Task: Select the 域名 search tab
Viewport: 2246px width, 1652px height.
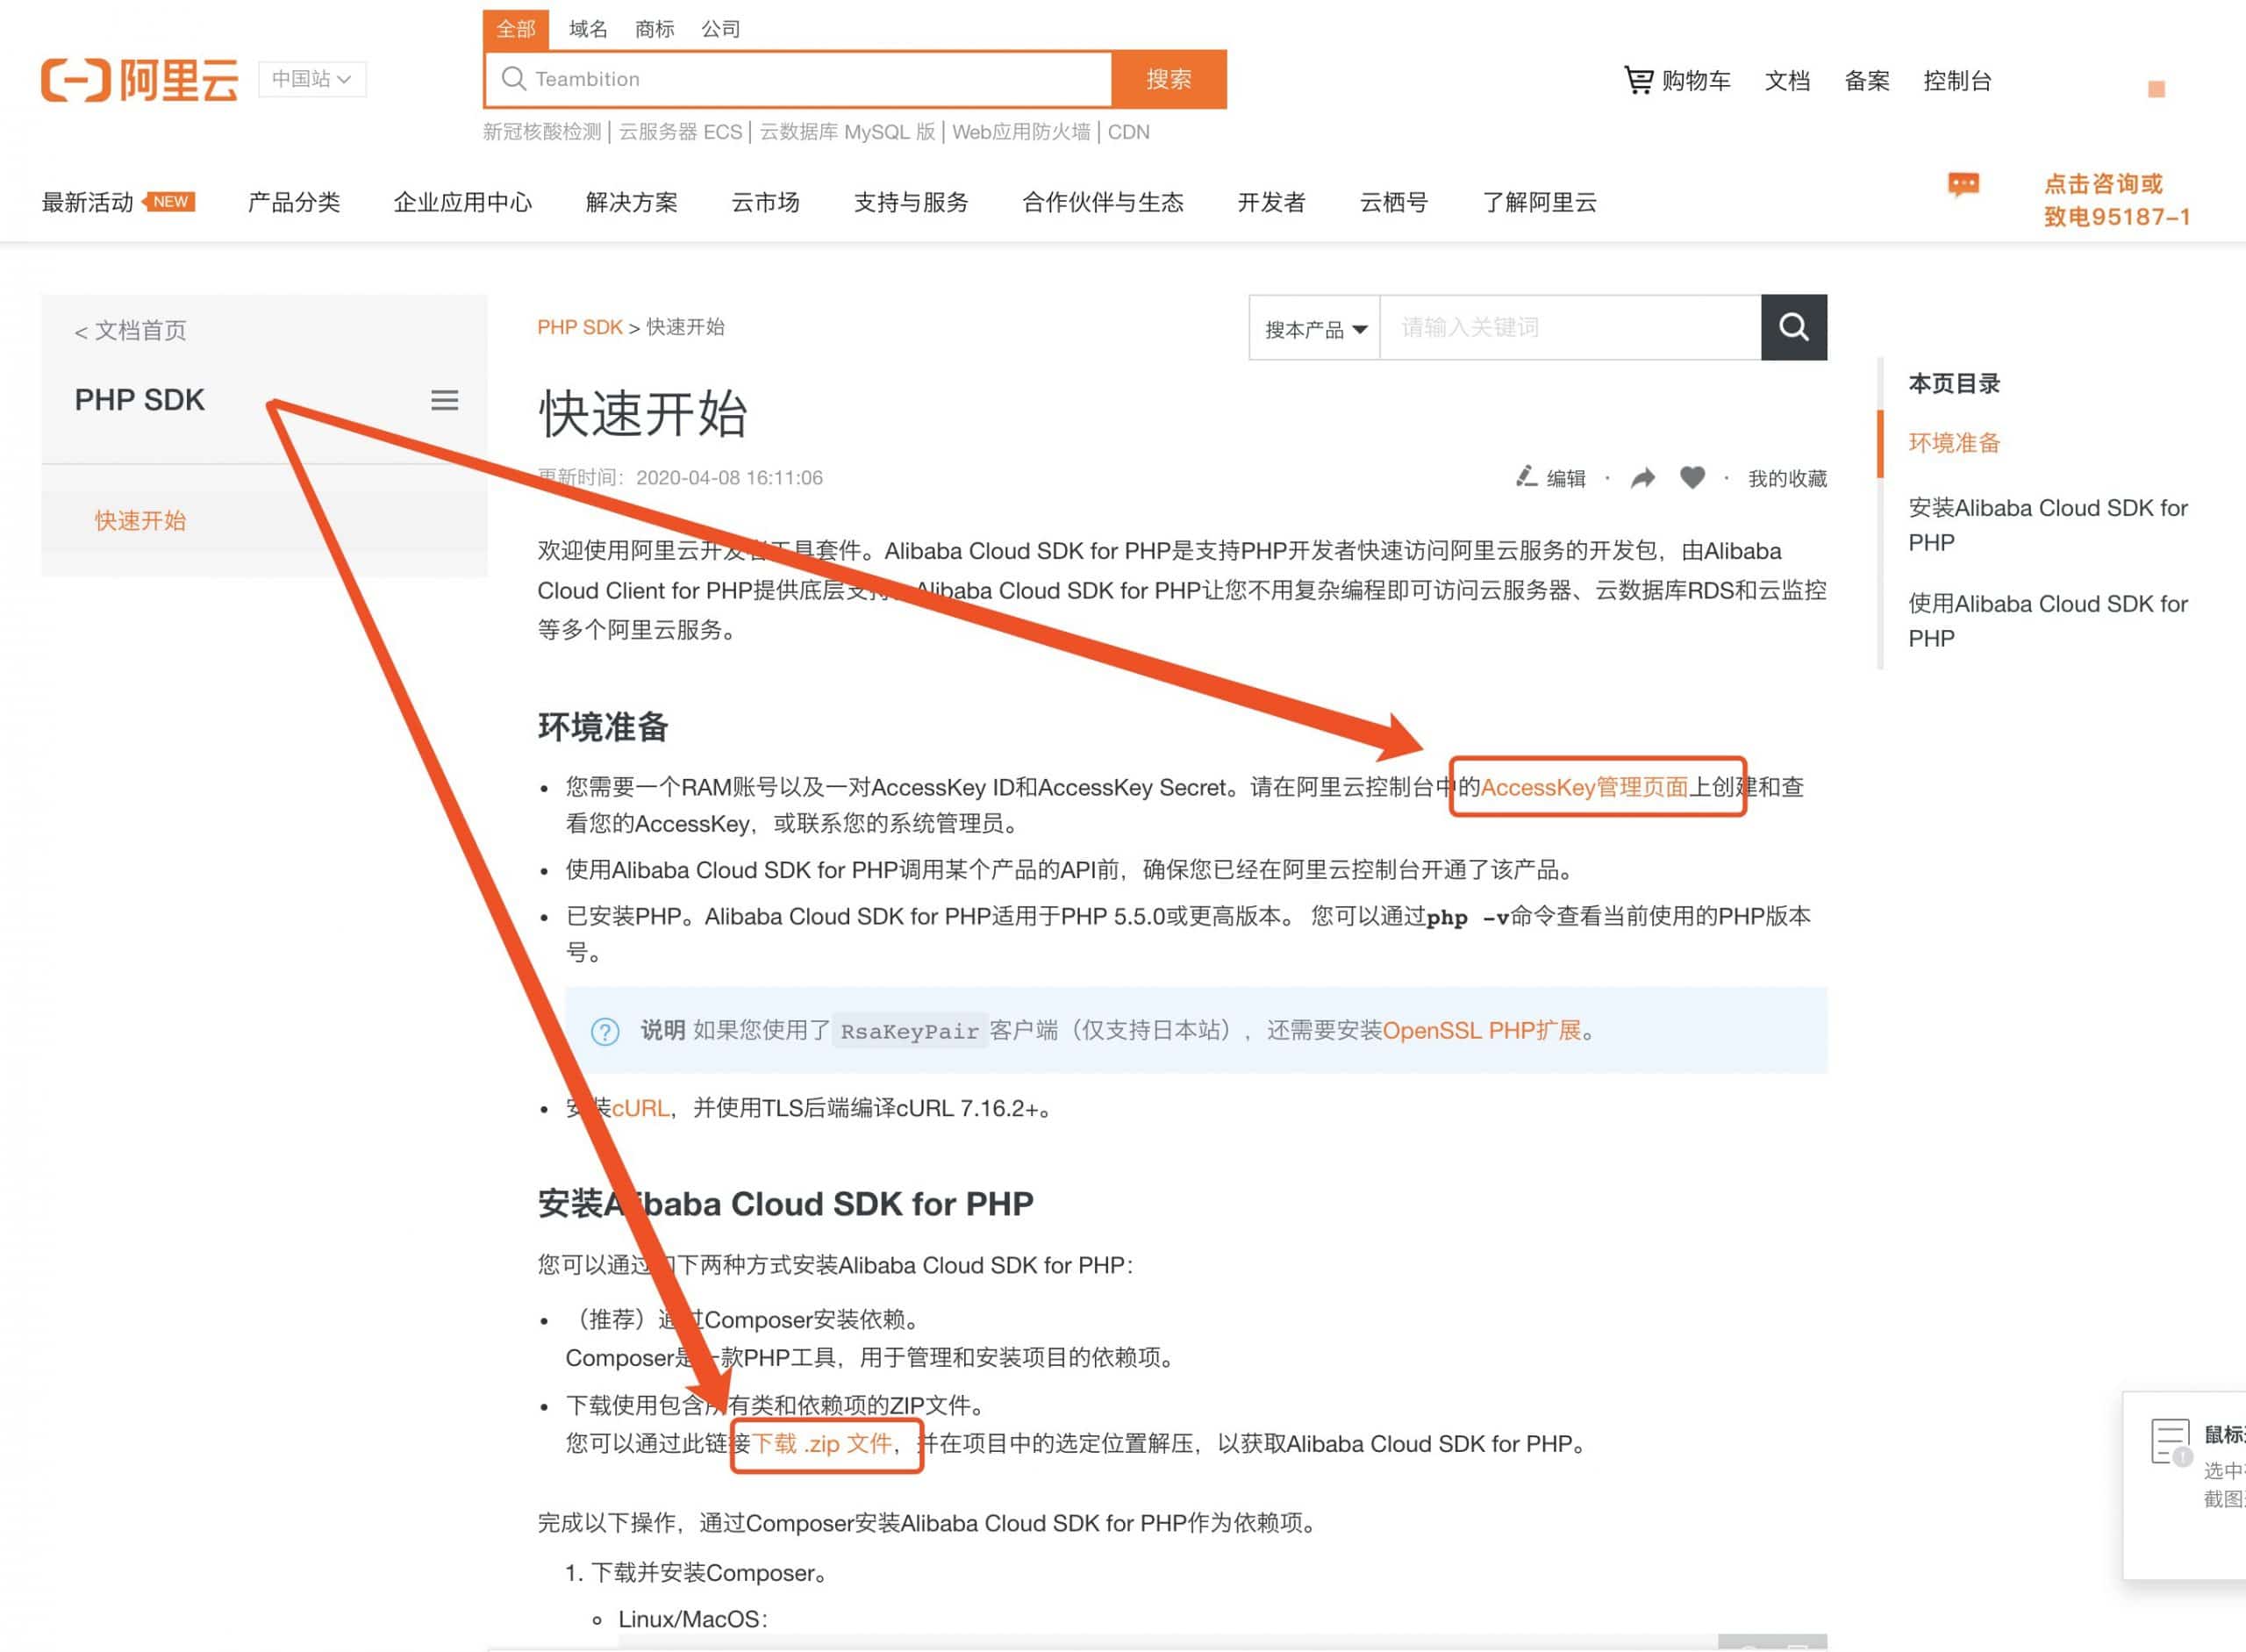Action: [588, 29]
